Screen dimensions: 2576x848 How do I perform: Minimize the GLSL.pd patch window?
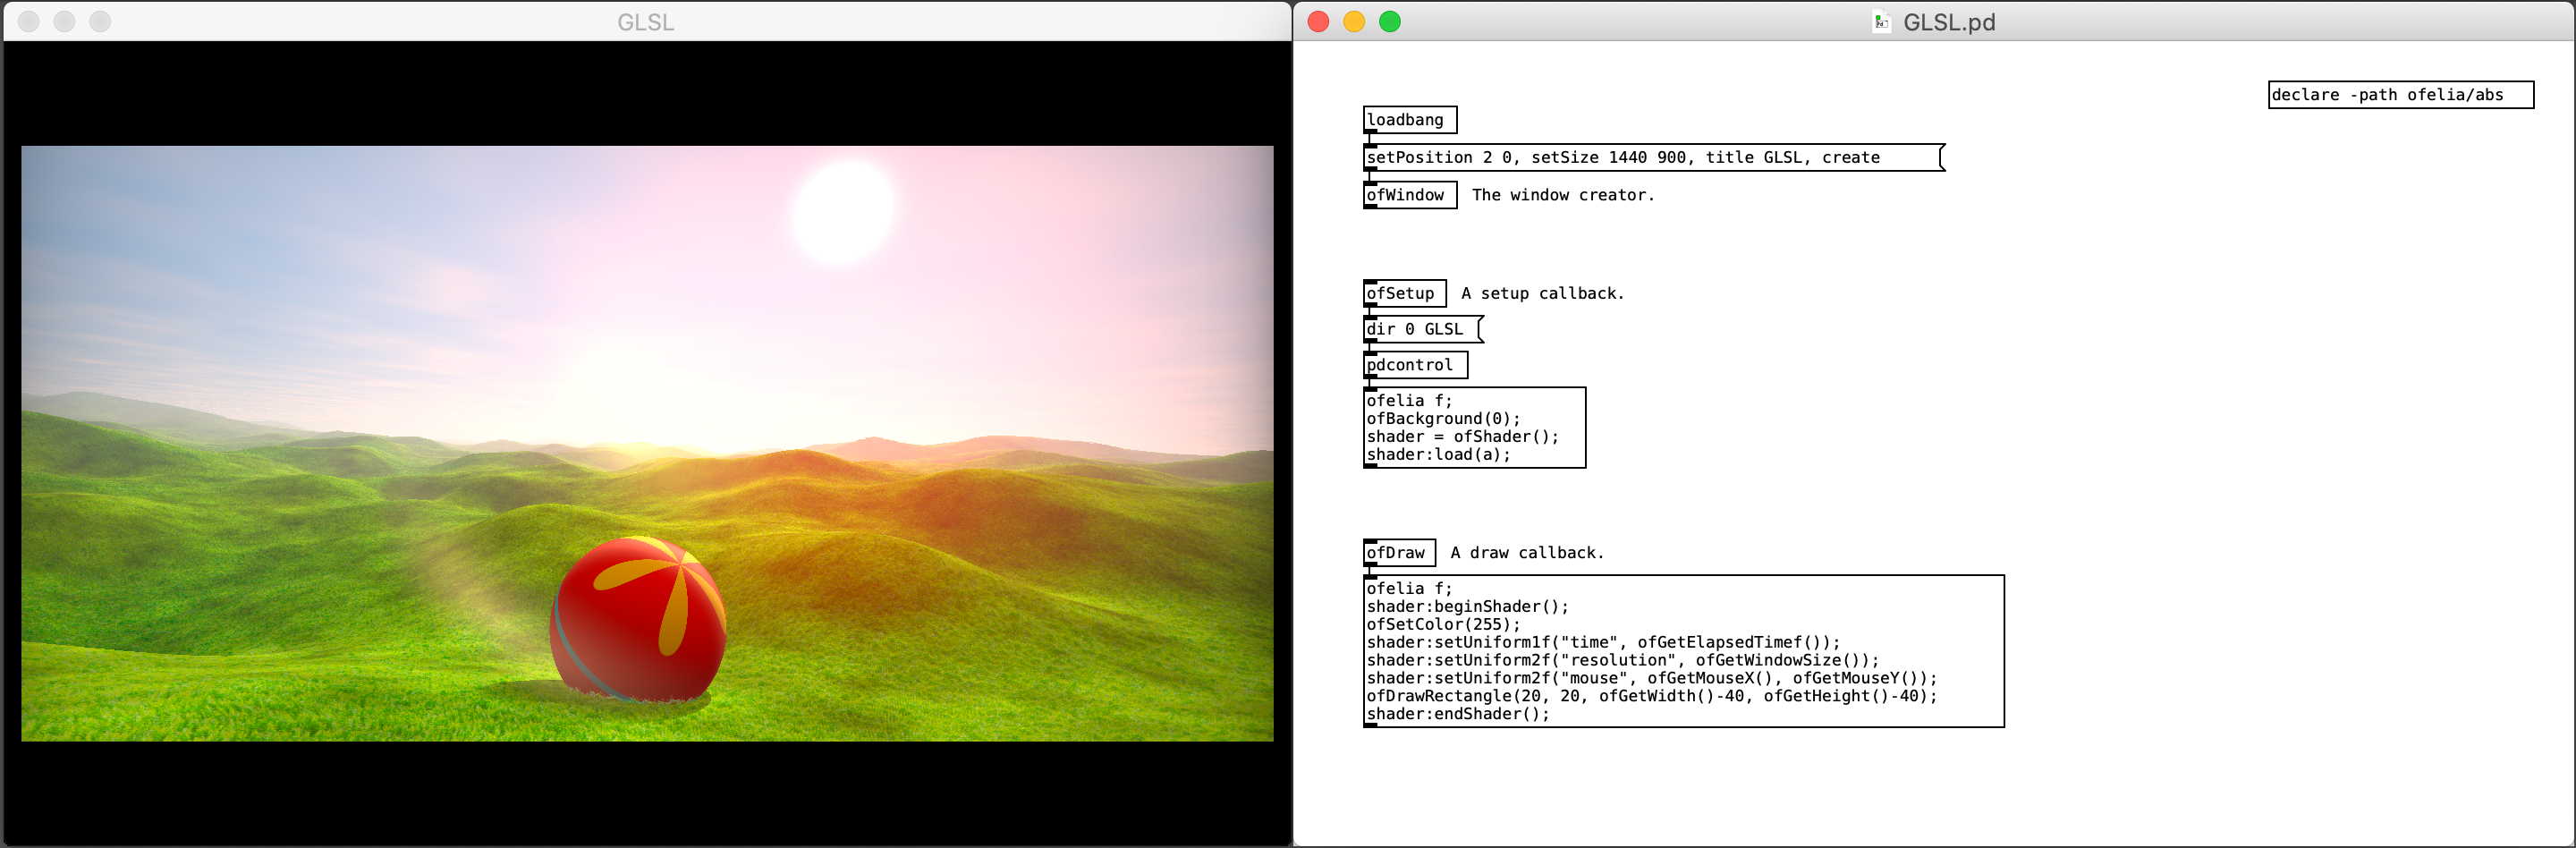(1354, 22)
